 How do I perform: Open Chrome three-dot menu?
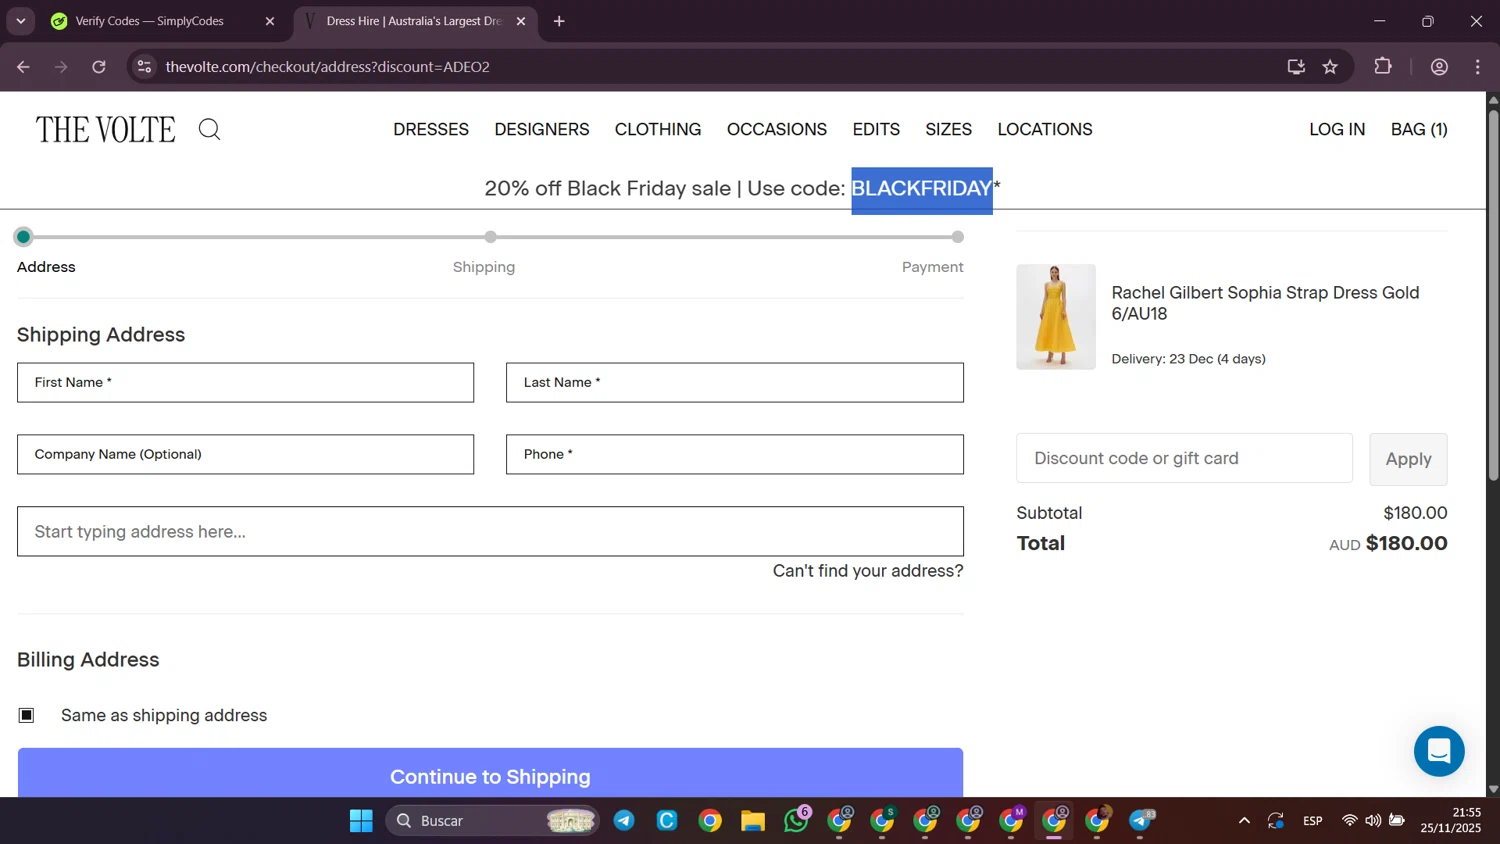[1477, 67]
